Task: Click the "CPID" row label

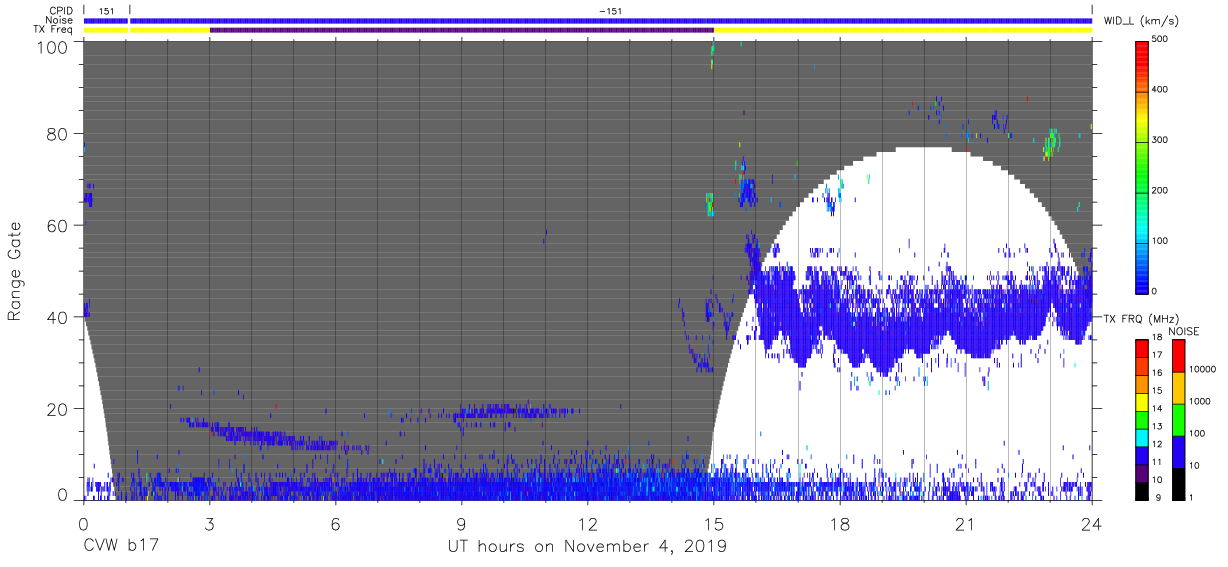Action: point(60,11)
